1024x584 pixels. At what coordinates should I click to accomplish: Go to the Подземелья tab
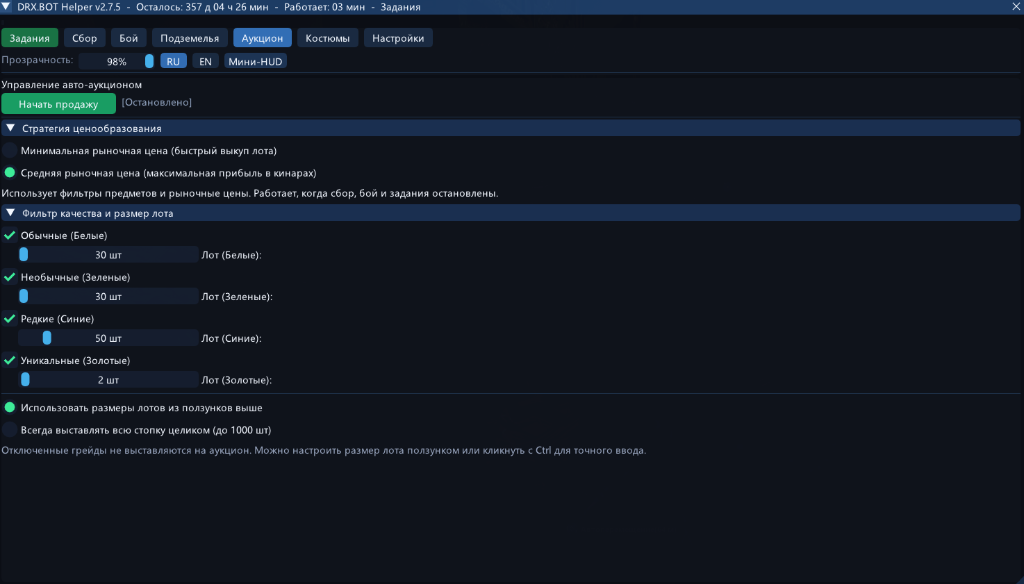coord(190,38)
